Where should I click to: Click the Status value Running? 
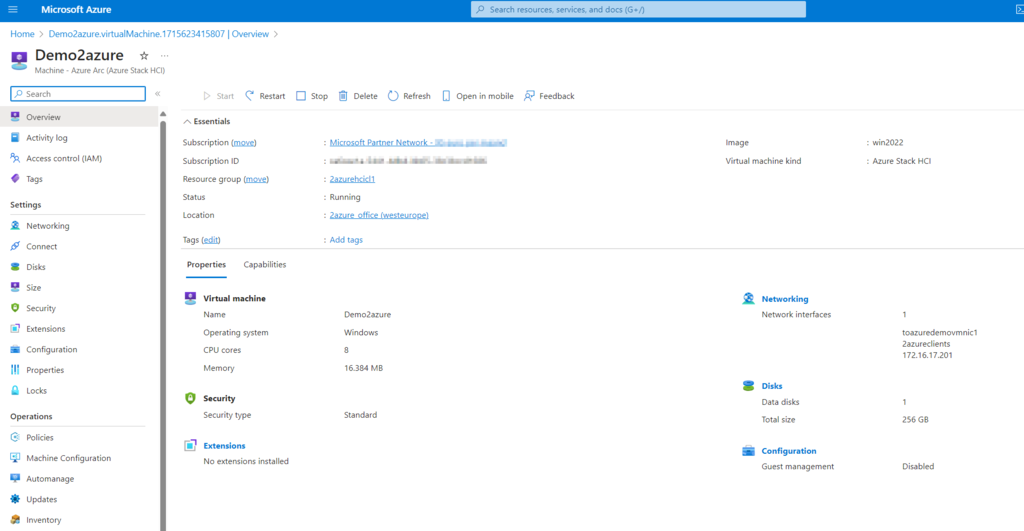click(x=345, y=197)
